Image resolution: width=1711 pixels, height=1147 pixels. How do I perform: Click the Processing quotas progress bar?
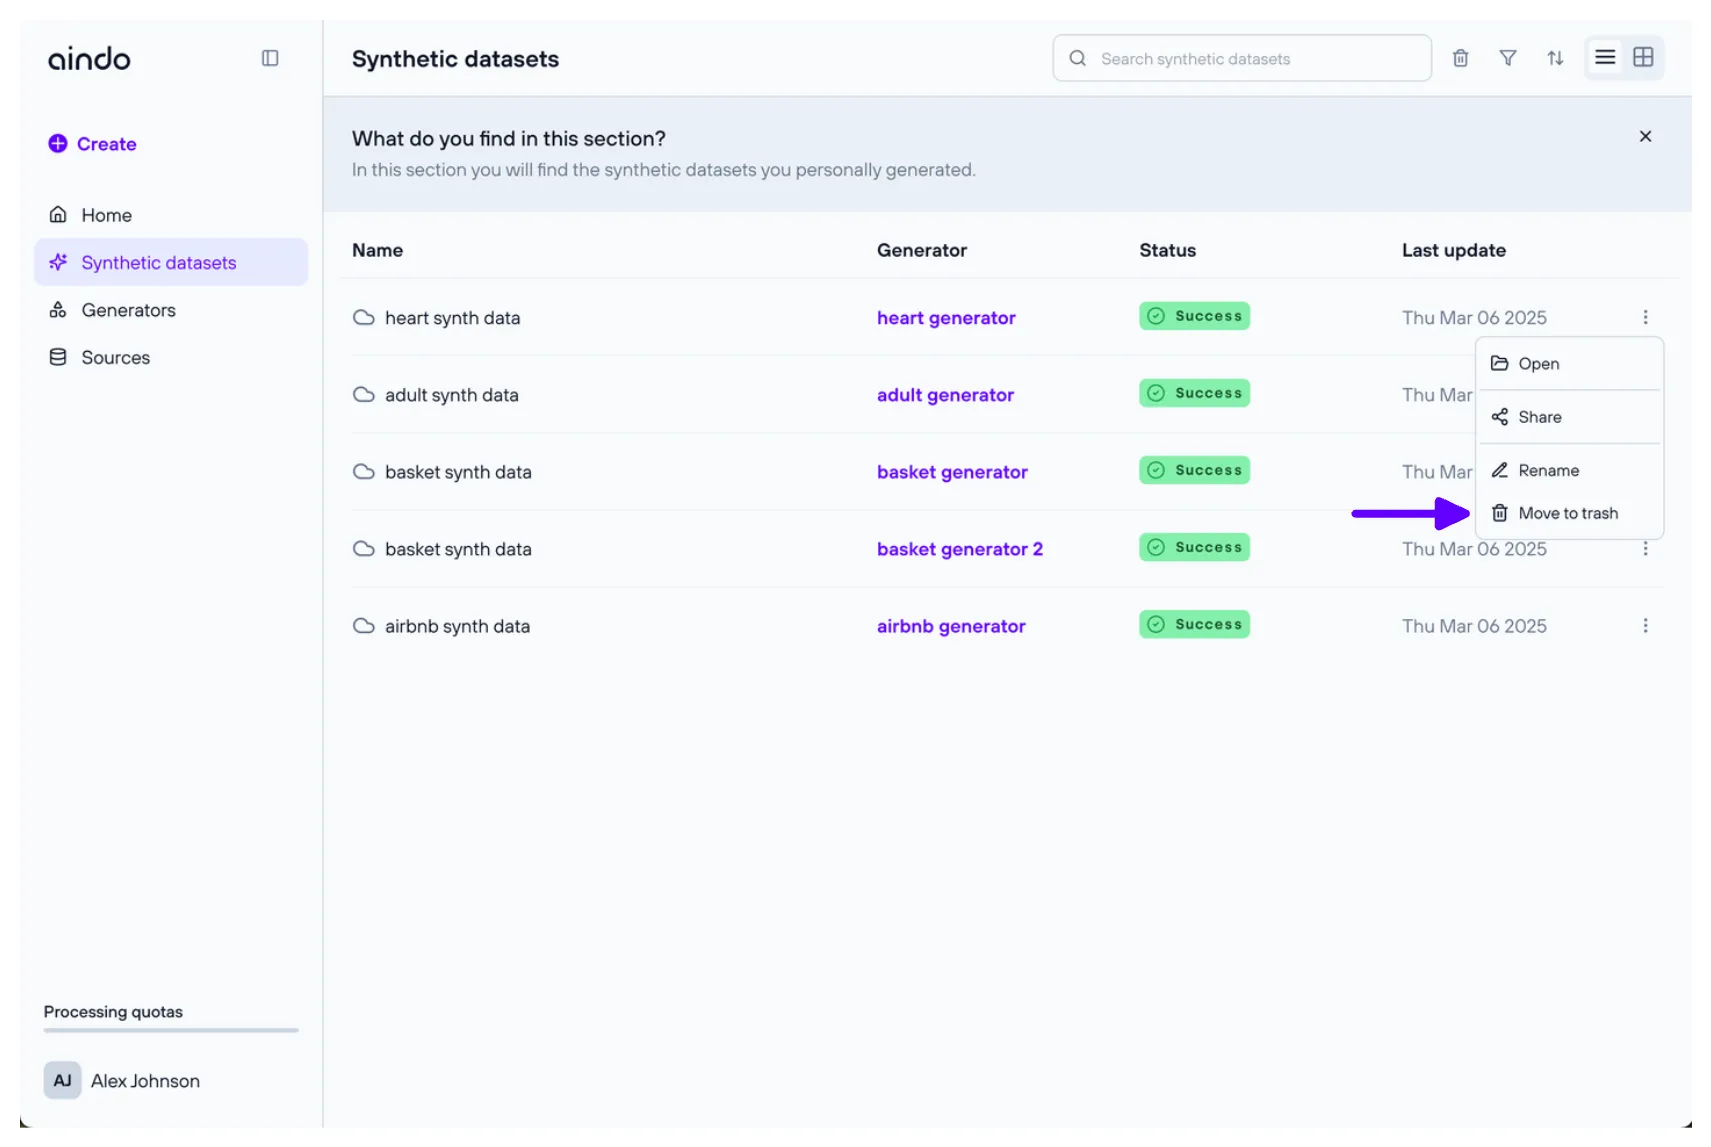[x=171, y=1030]
